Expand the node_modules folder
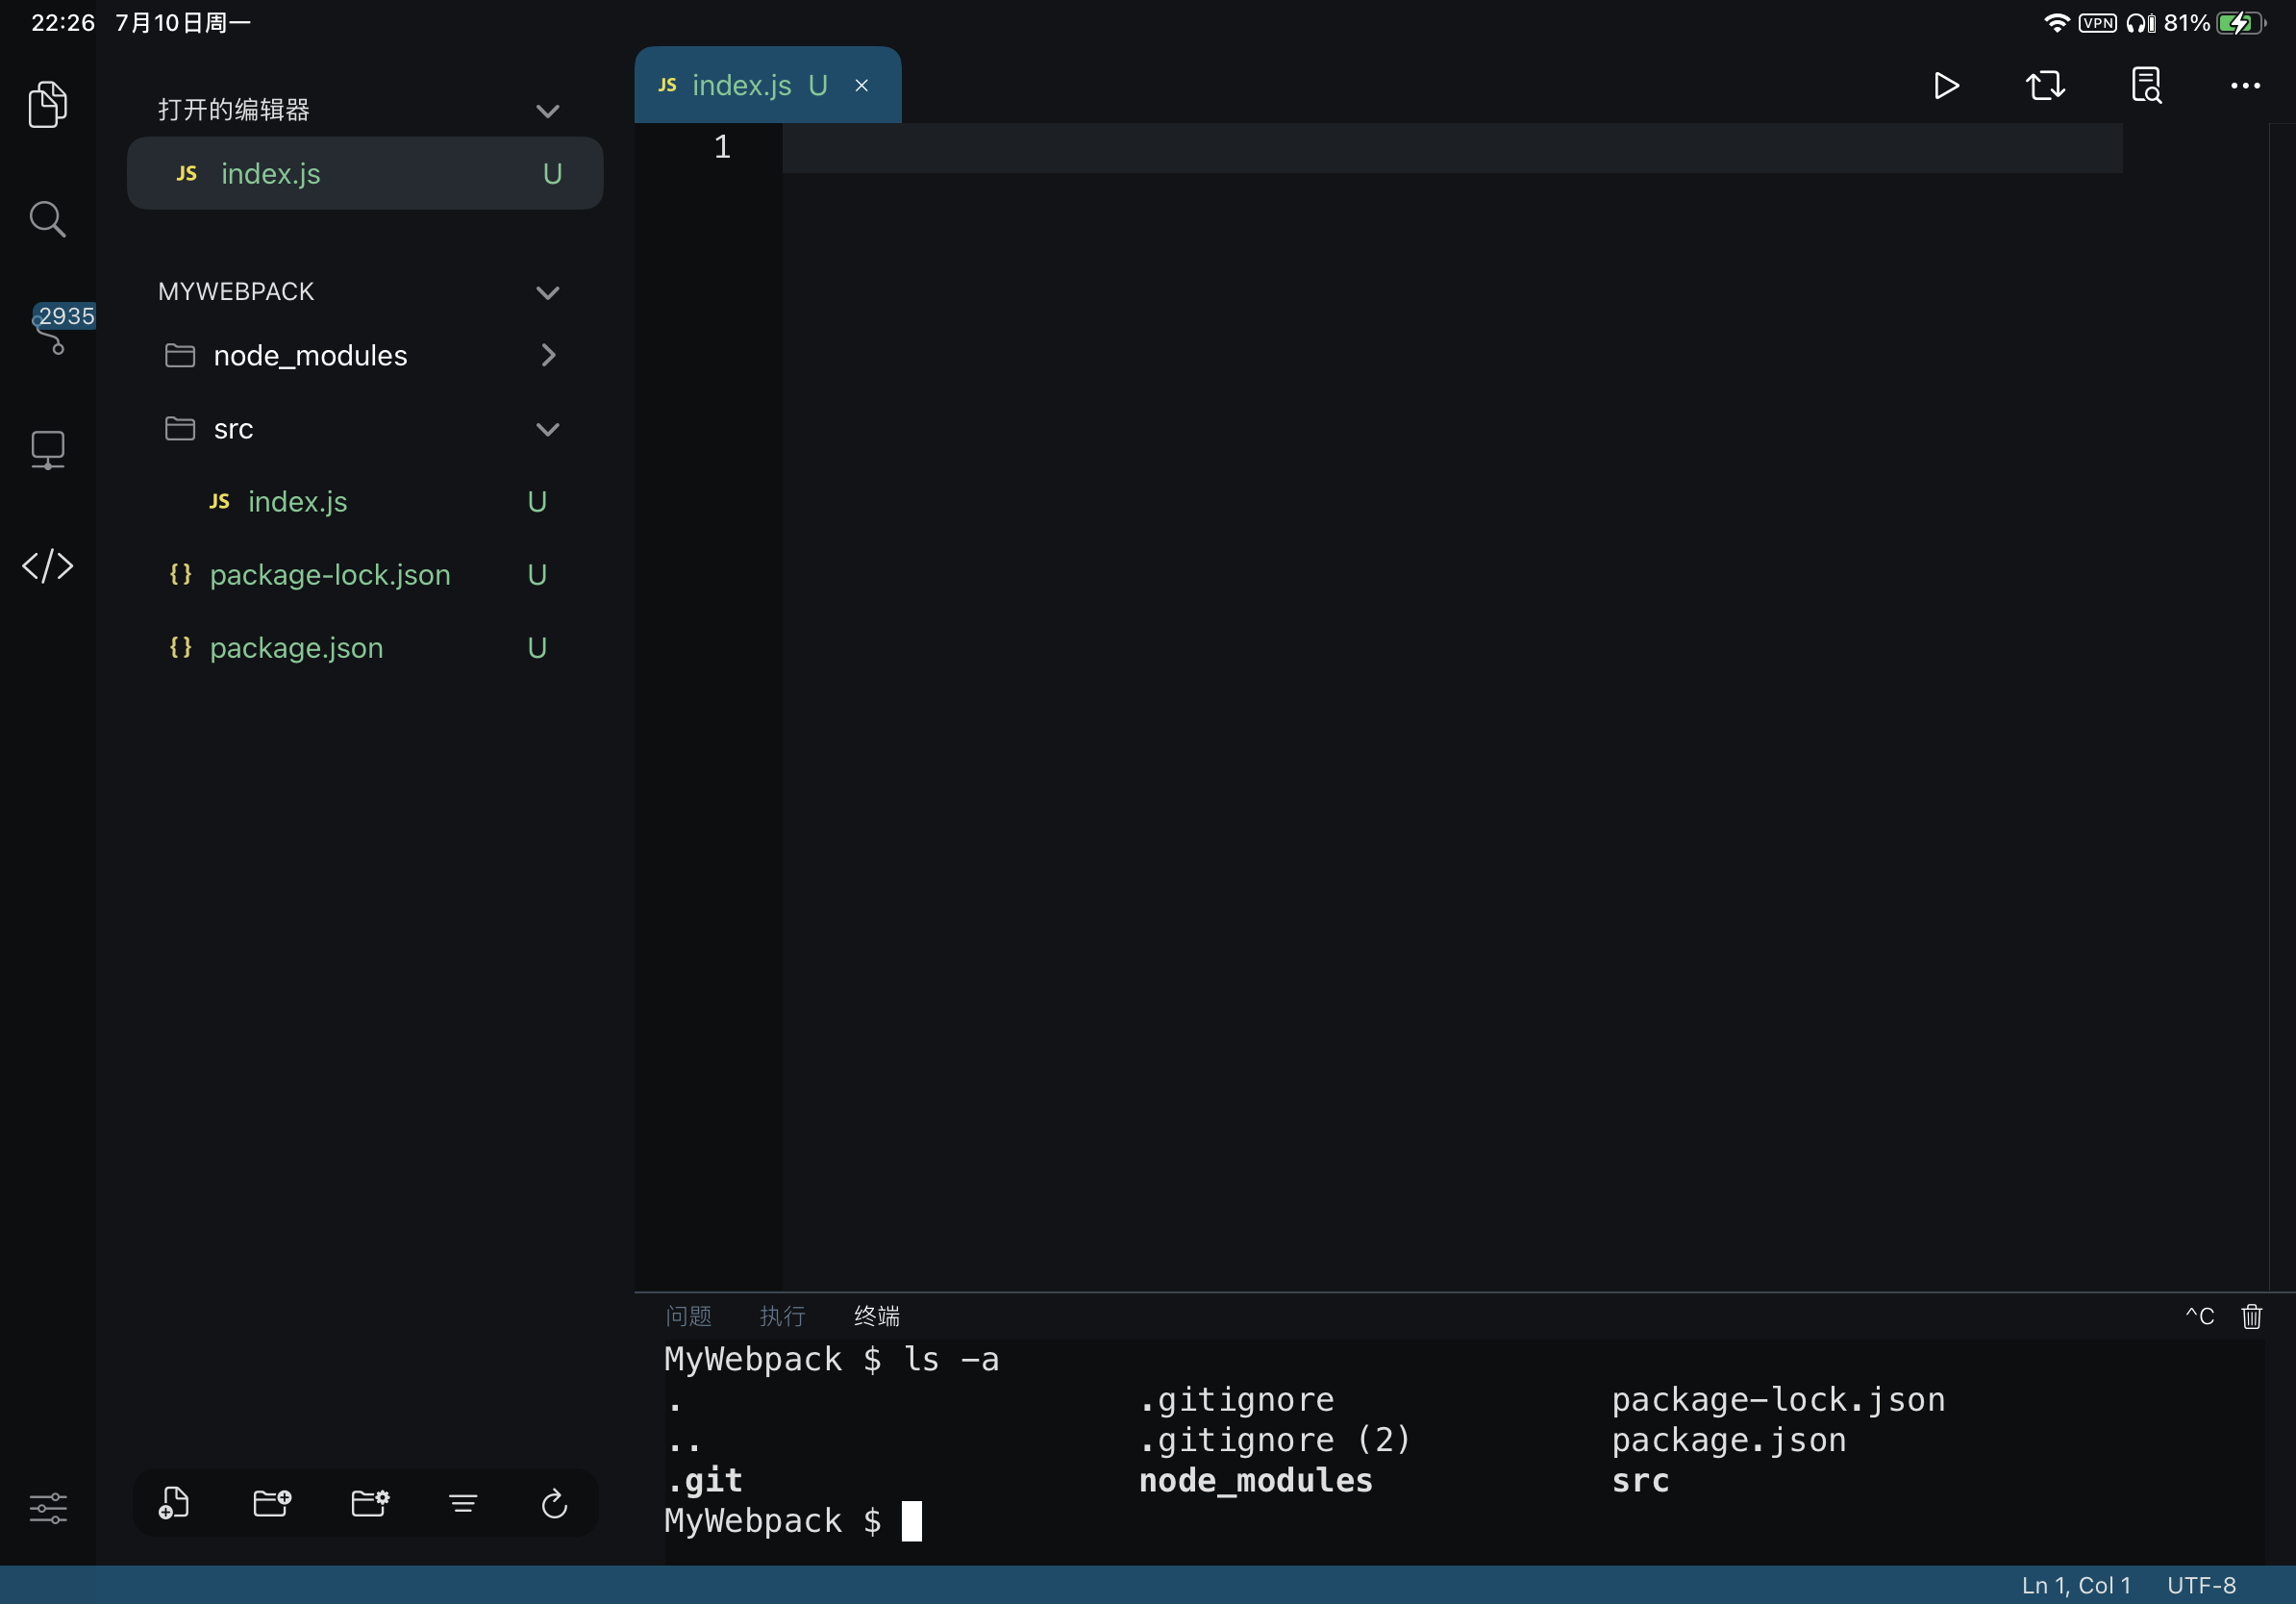Viewport: 2296px width, 1604px height. pyautogui.click(x=548, y=355)
